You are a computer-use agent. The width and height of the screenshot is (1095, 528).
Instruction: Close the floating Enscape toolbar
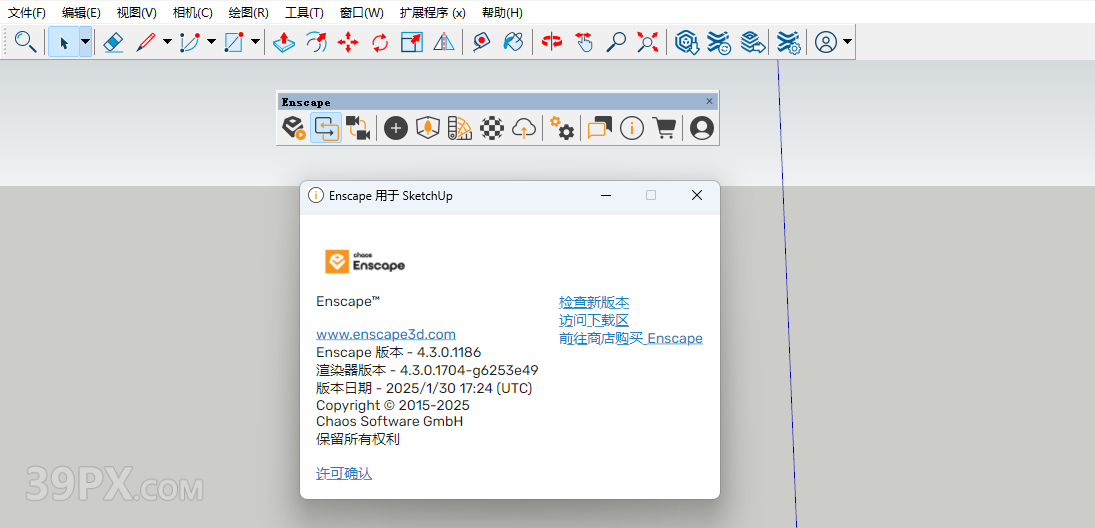(710, 101)
